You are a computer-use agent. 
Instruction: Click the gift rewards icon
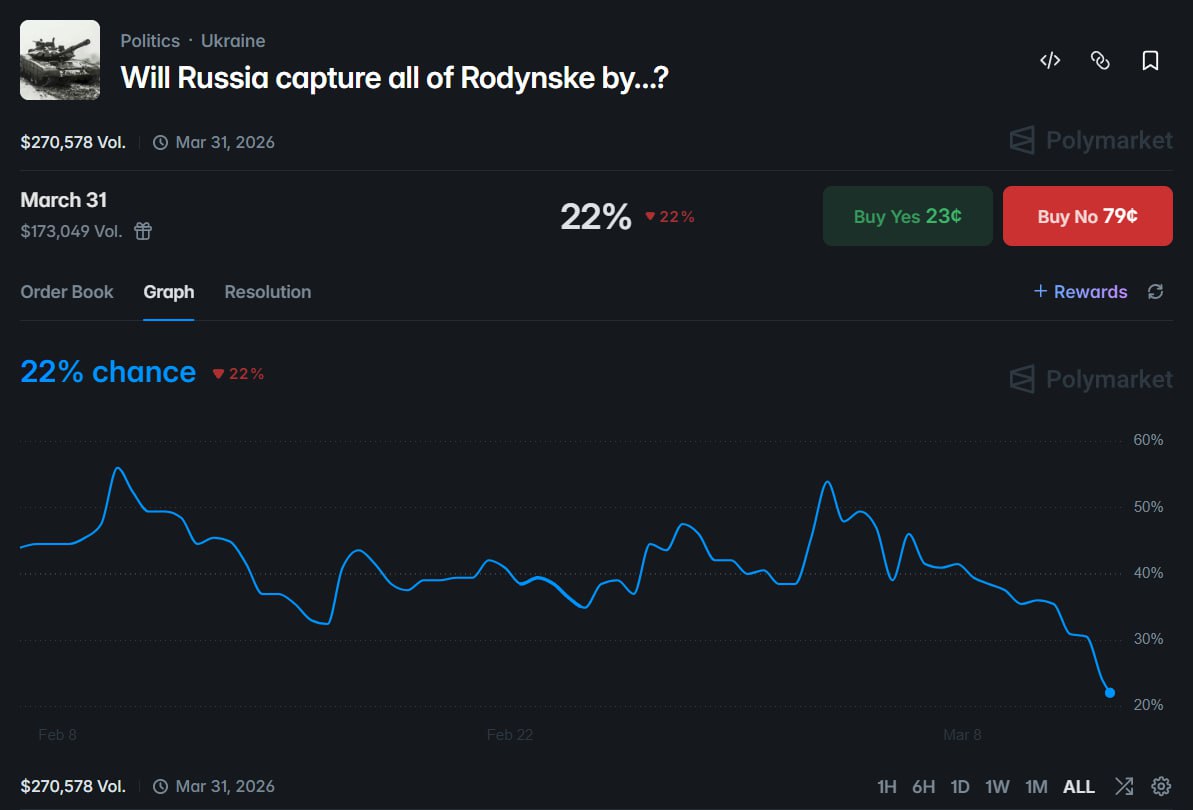pos(143,231)
